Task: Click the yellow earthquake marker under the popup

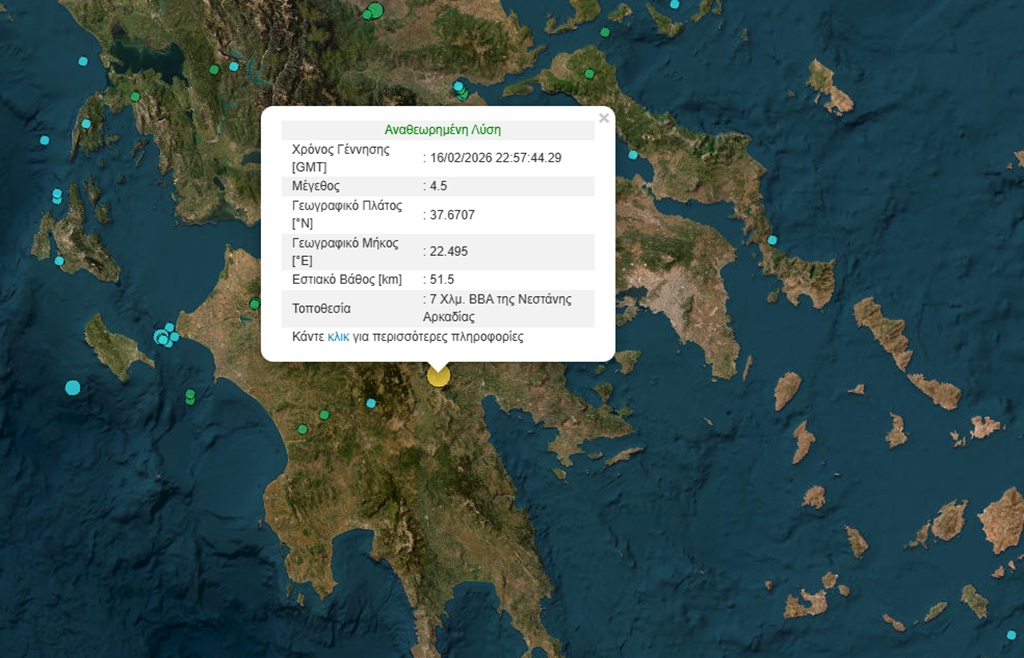Action: (x=438, y=376)
